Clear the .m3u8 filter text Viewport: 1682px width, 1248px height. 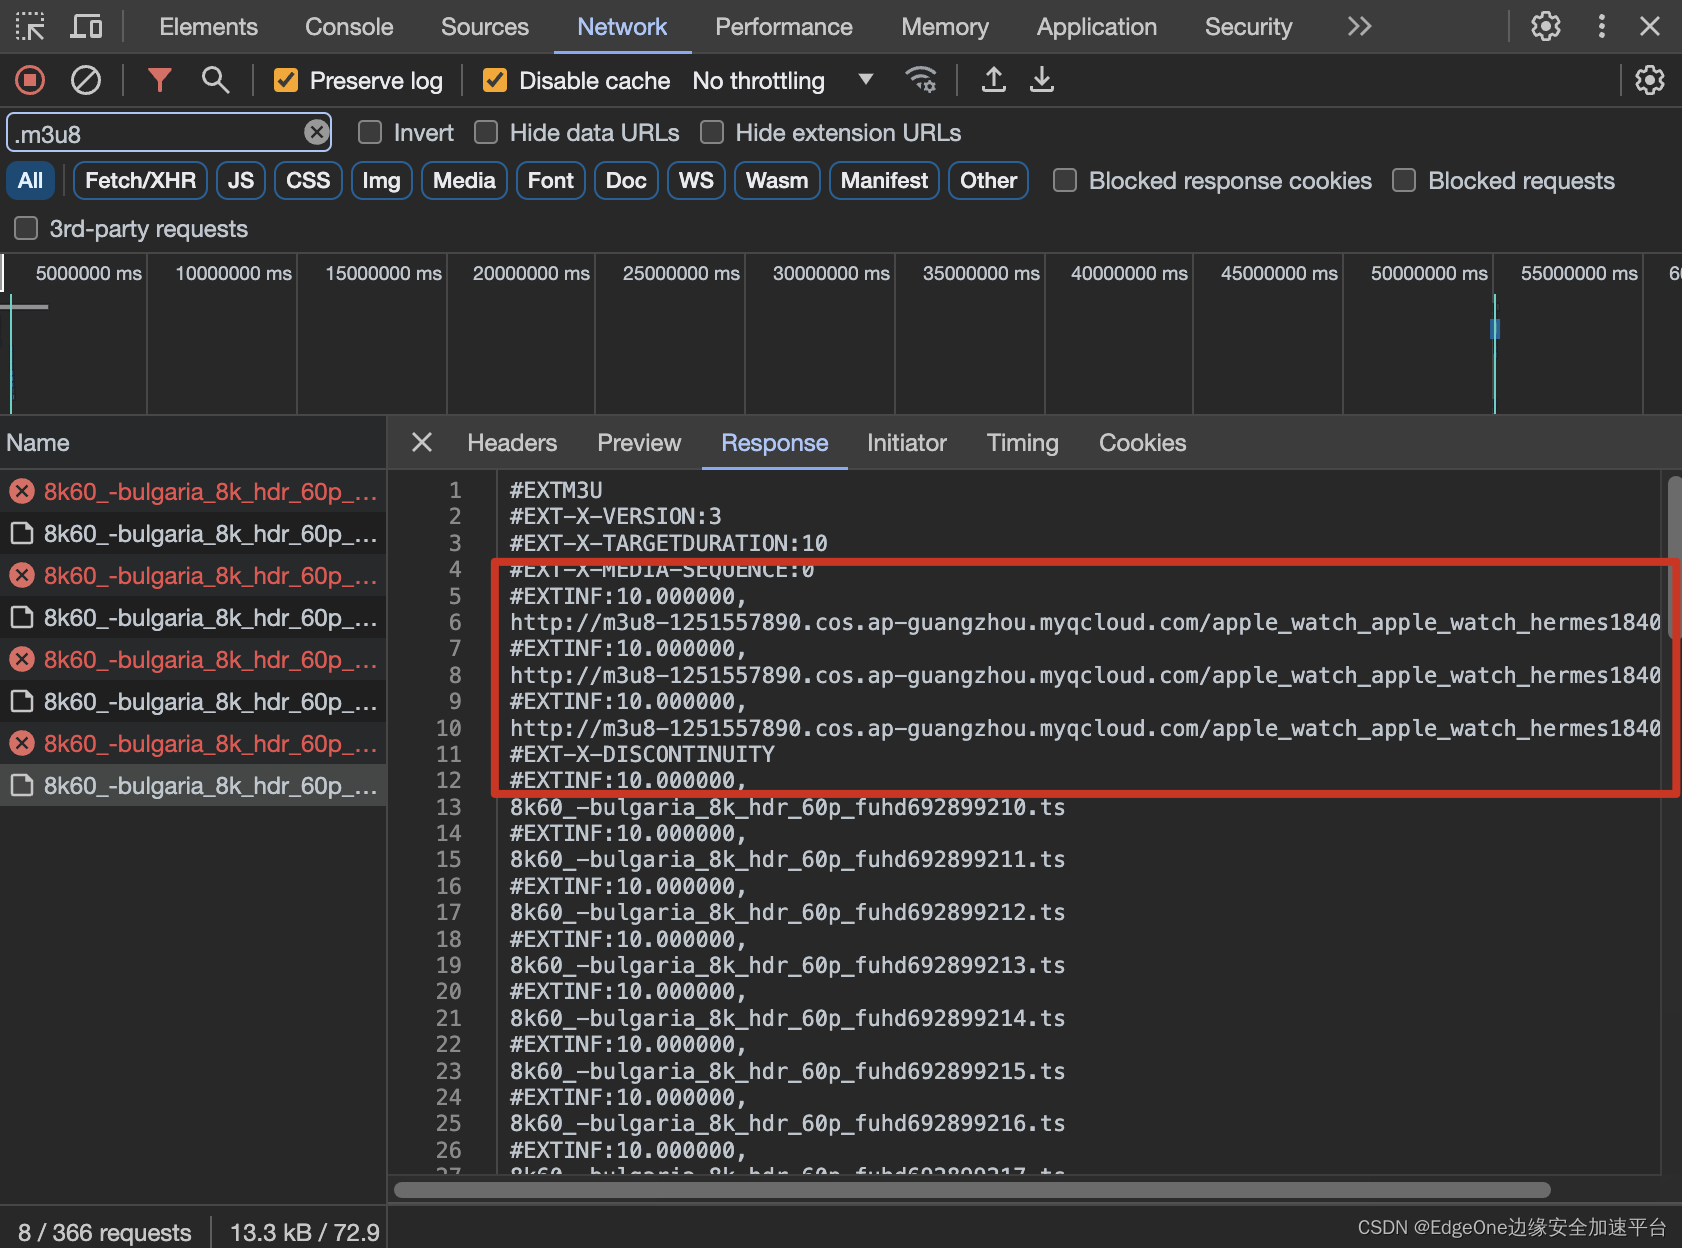point(317,132)
